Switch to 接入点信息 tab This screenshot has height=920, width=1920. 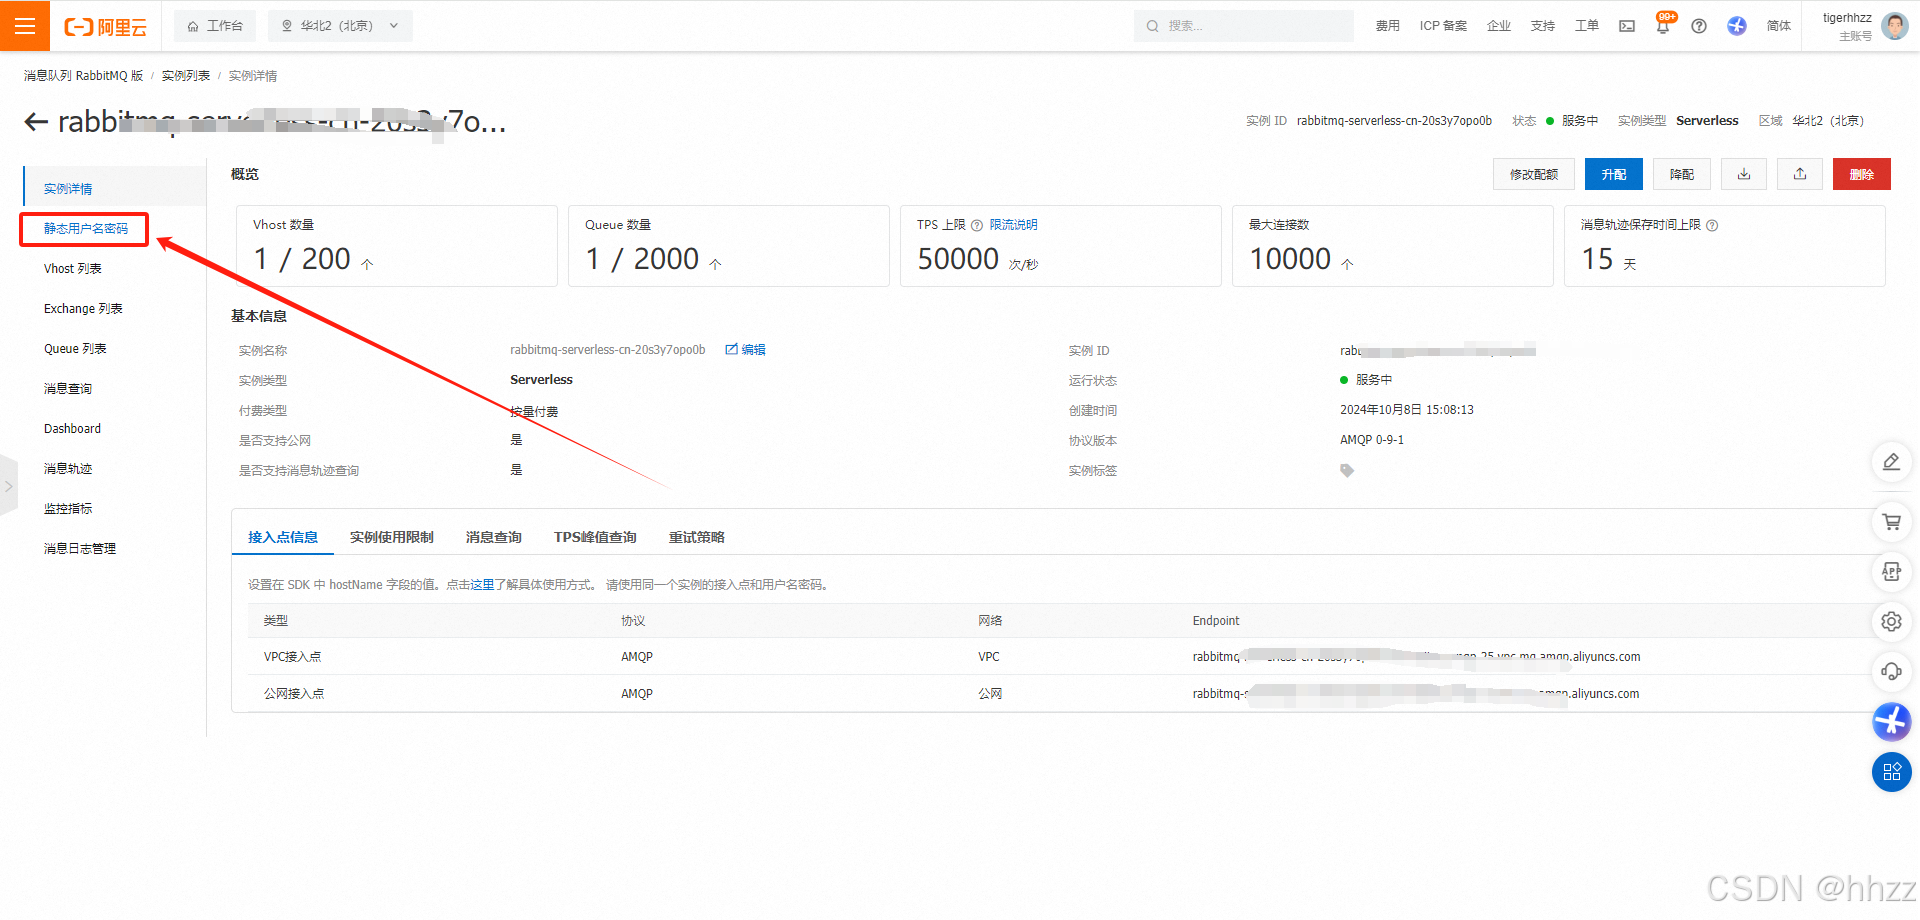pyautogui.click(x=283, y=538)
